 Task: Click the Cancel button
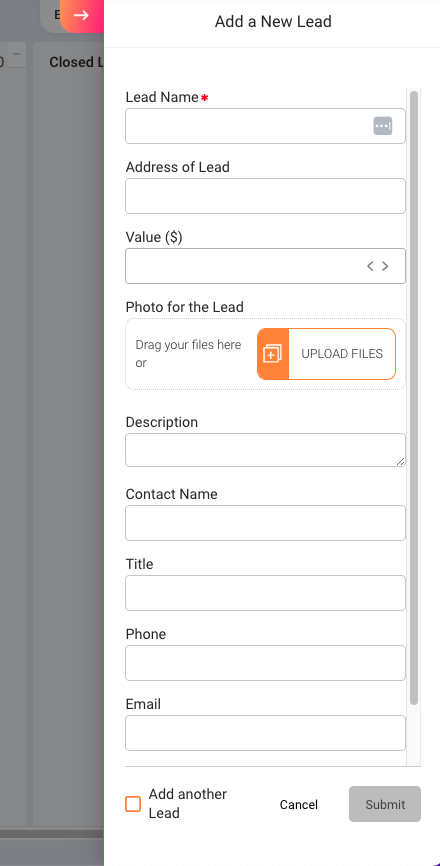[x=299, y=805]
